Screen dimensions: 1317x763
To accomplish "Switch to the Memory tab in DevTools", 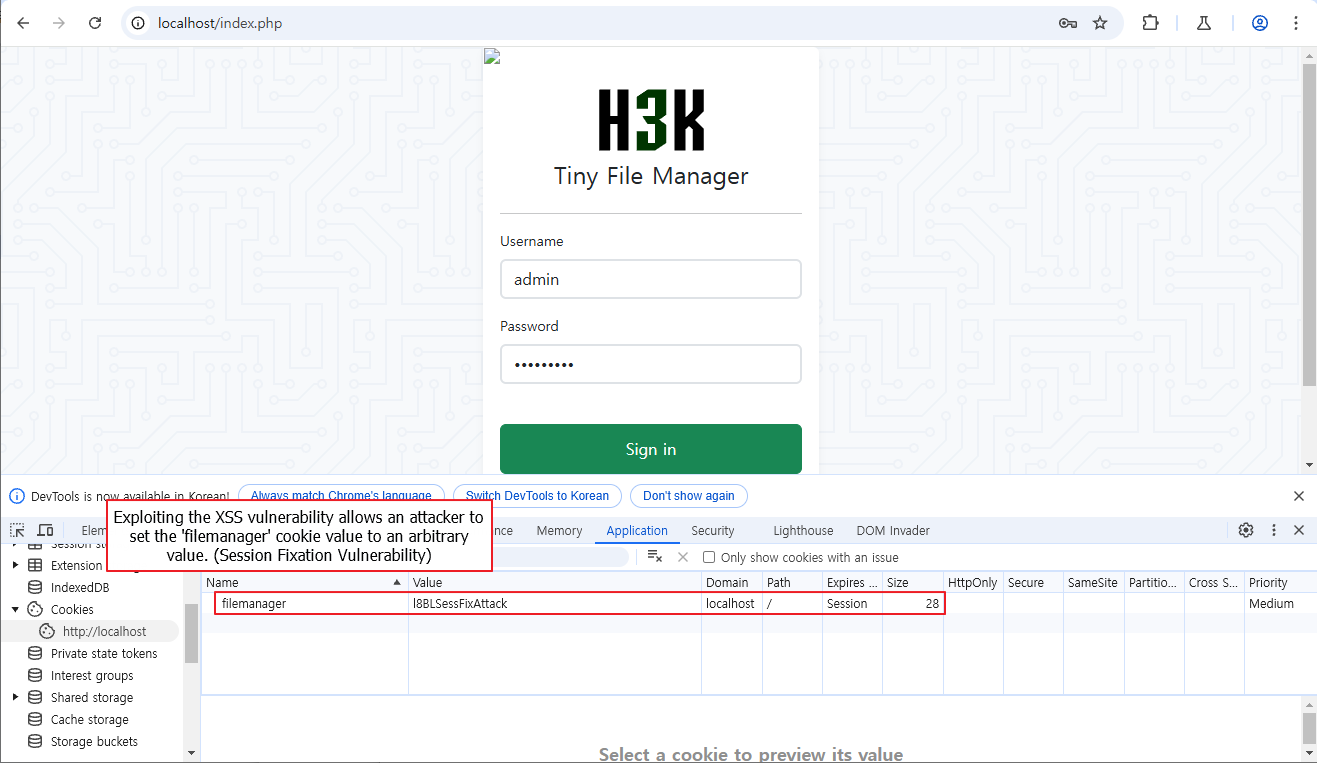I will click(x=559, y=531).
